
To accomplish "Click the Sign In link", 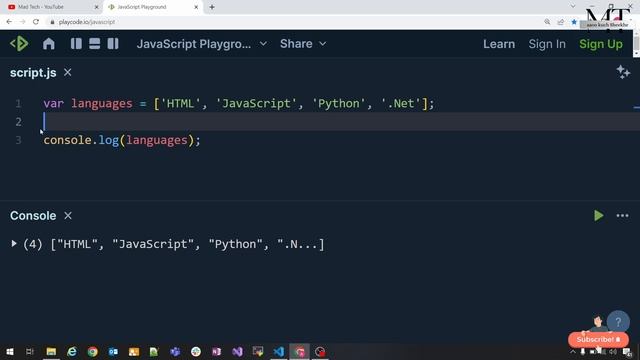I will 547,44.
